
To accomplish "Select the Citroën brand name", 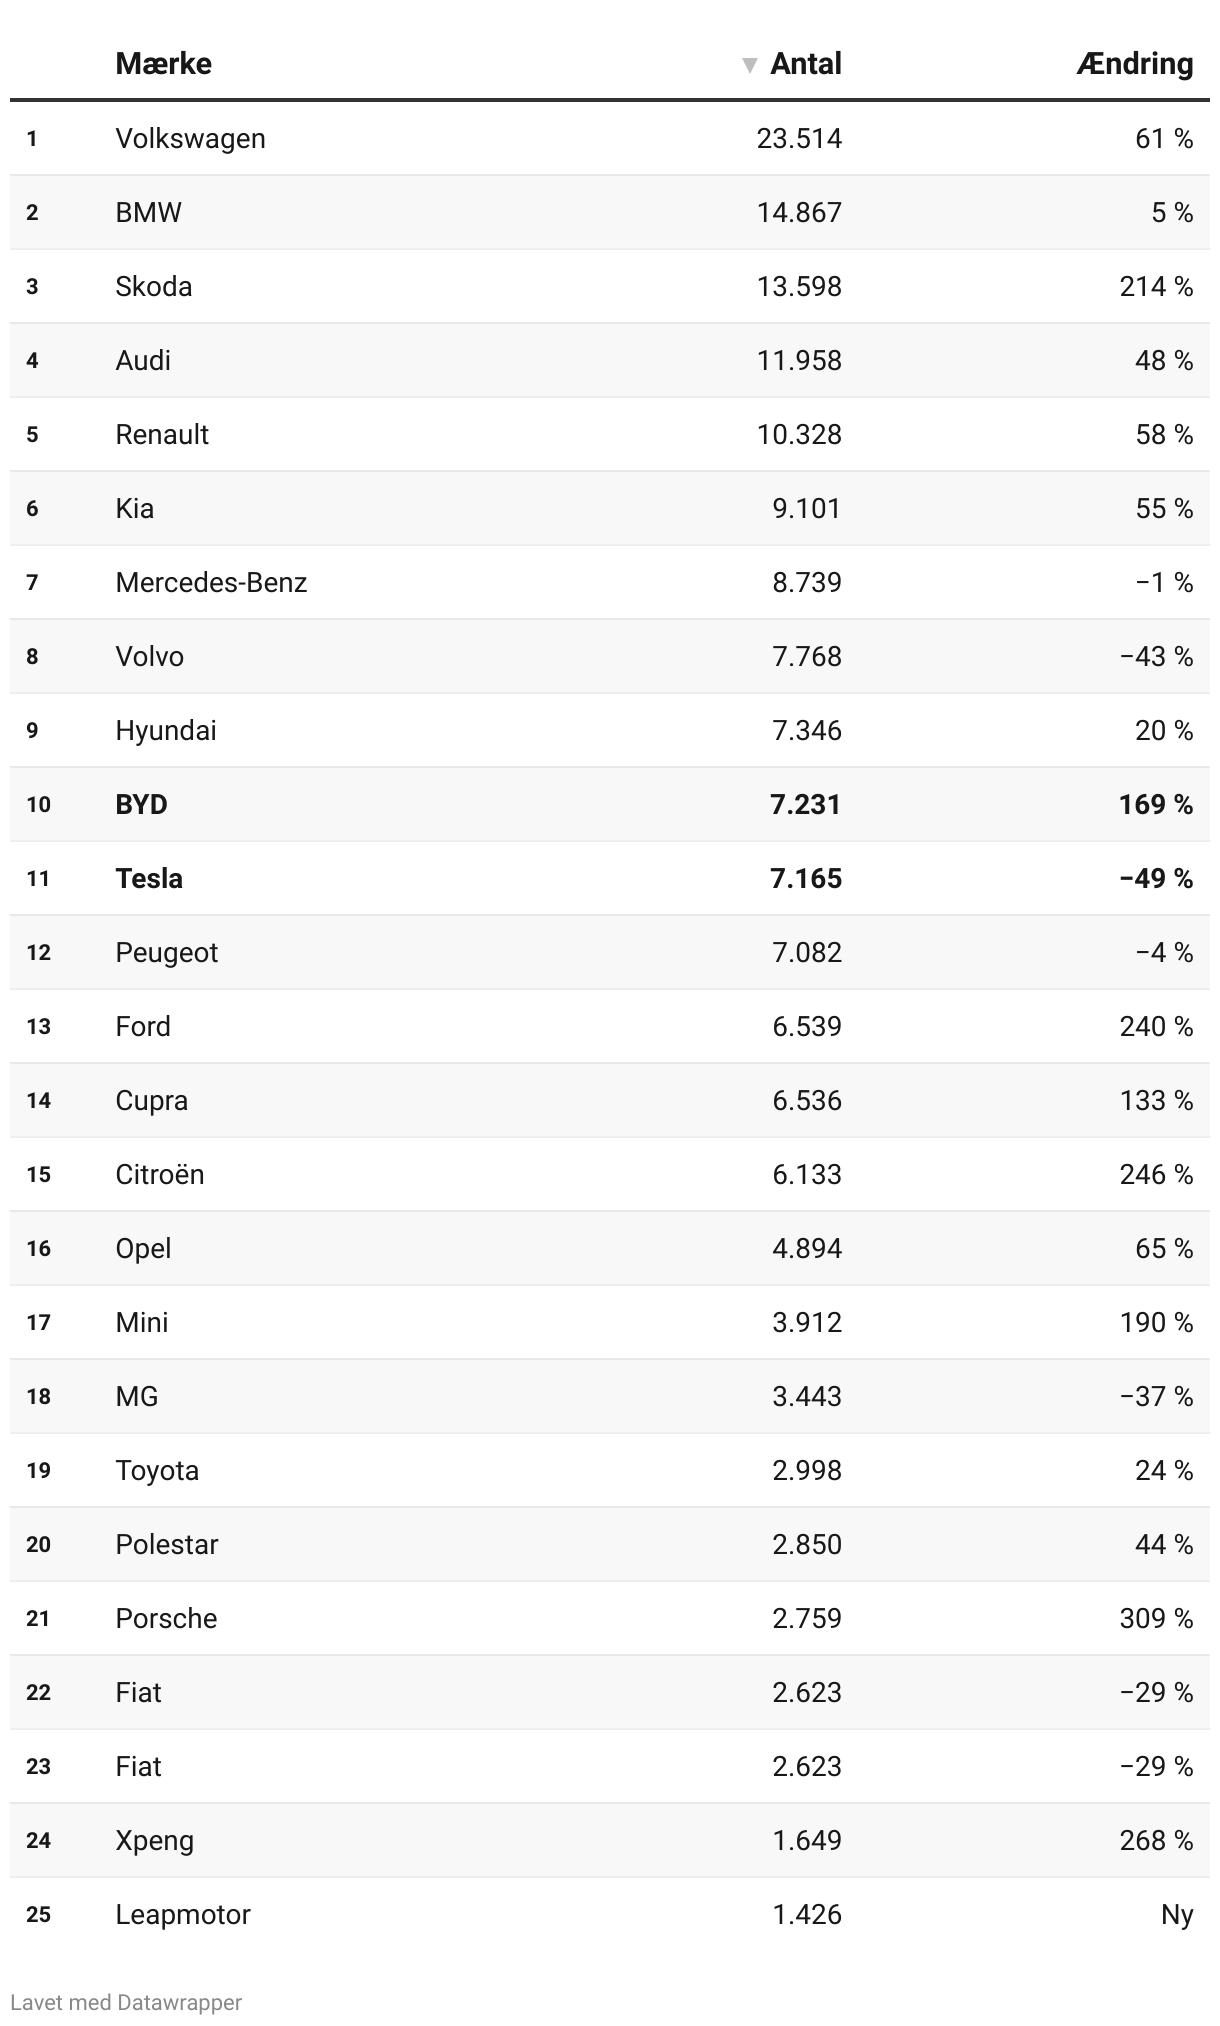I will coord(160,1174).
